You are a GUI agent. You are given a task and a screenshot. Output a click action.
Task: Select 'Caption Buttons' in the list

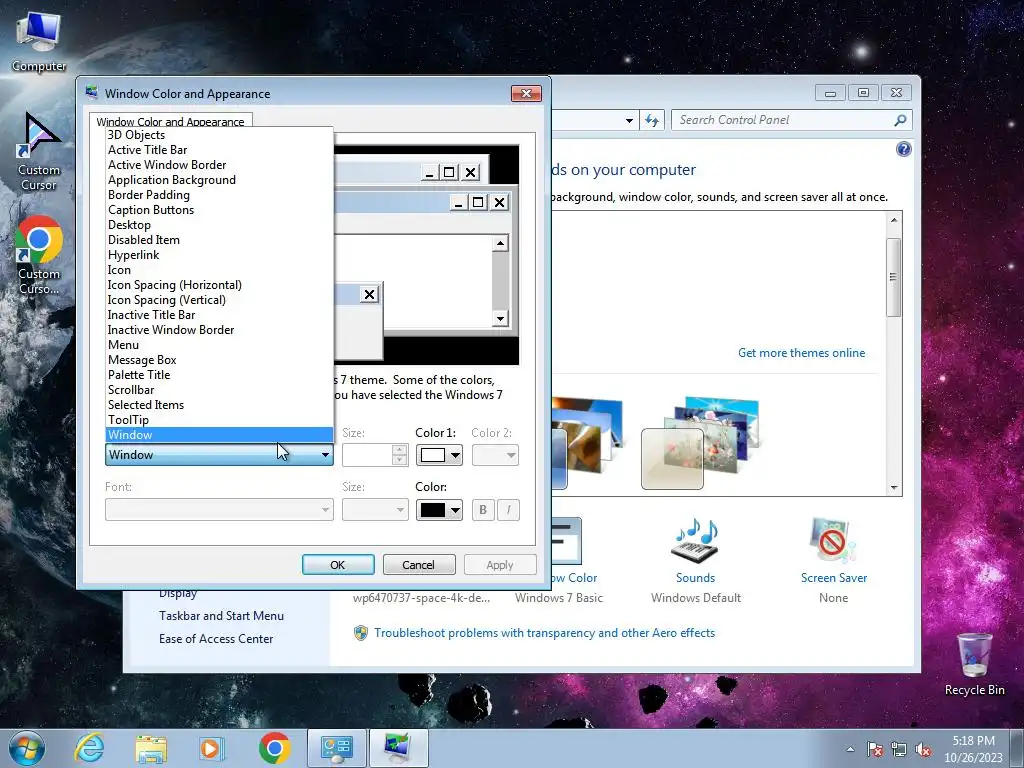[219, 210]
